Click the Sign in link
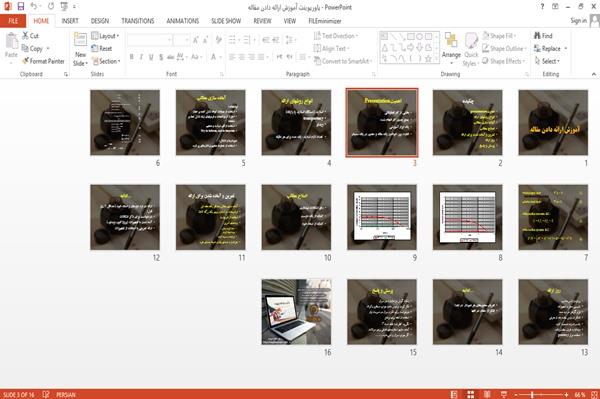 pos(578,21)
